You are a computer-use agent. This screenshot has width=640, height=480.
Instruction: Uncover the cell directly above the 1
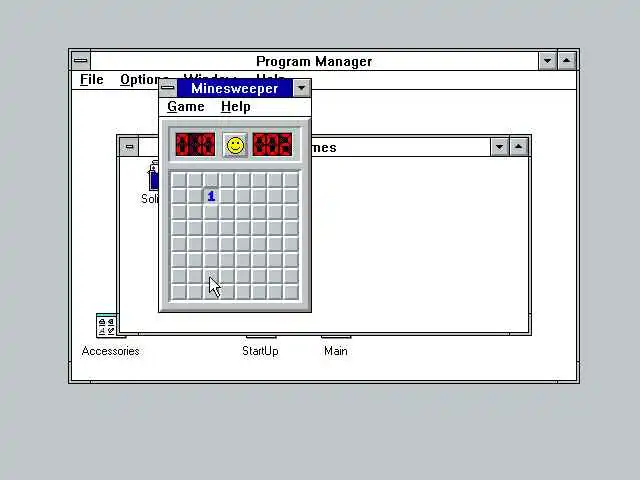(x=211, y=180)
